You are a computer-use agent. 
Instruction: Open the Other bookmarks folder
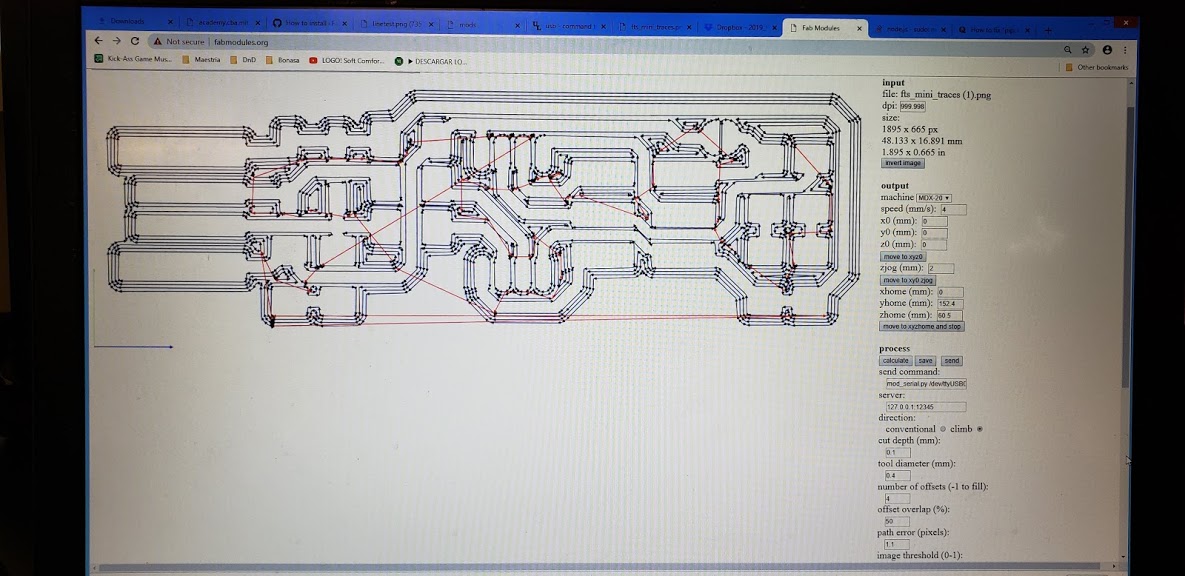tap(1097, 67)
